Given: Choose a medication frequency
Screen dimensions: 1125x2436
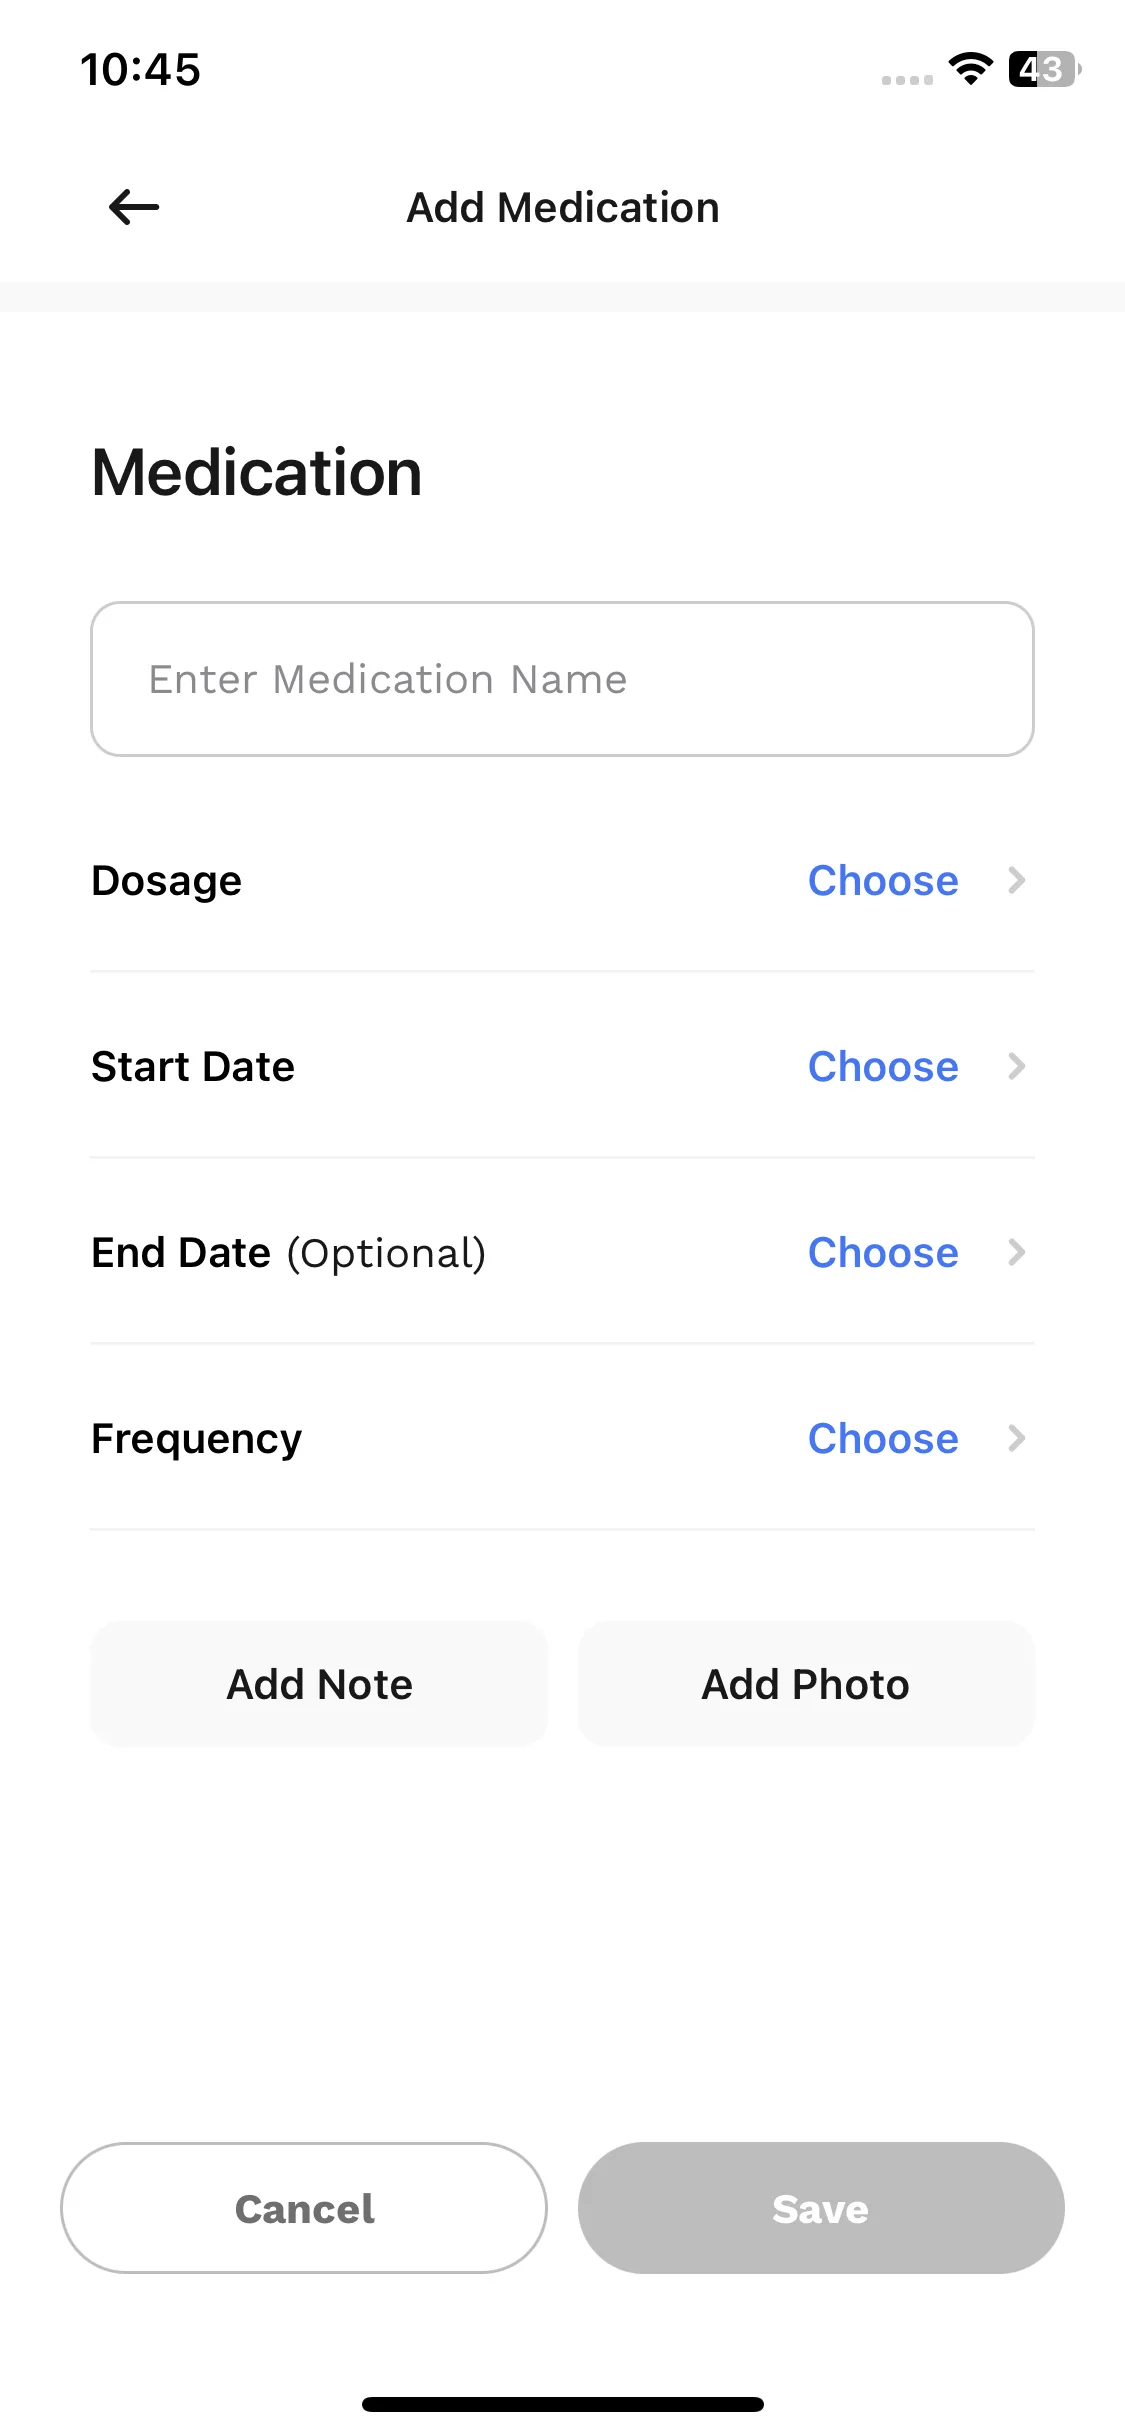Looking at the screenshot, I should (883, 1438).
